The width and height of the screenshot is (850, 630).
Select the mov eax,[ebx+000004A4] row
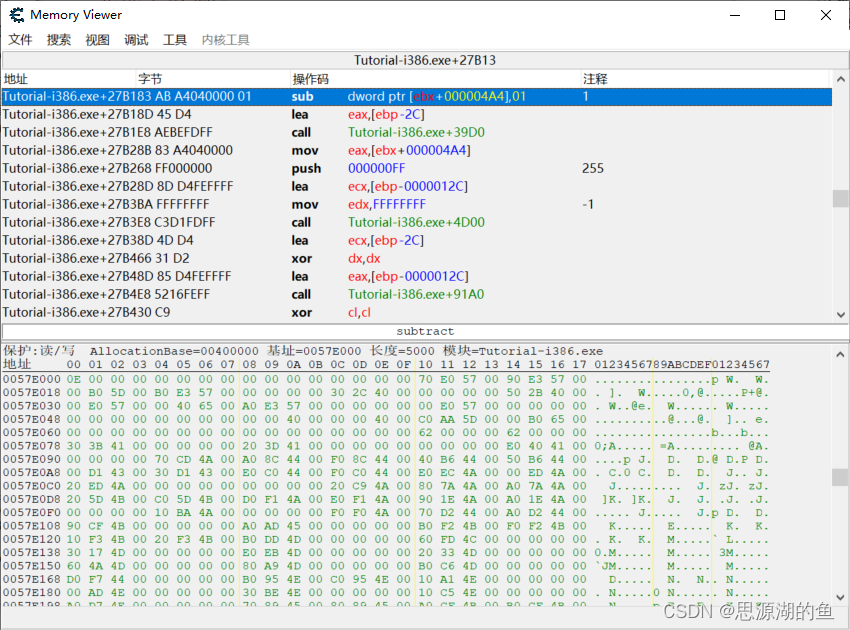[x=416, y=150]
